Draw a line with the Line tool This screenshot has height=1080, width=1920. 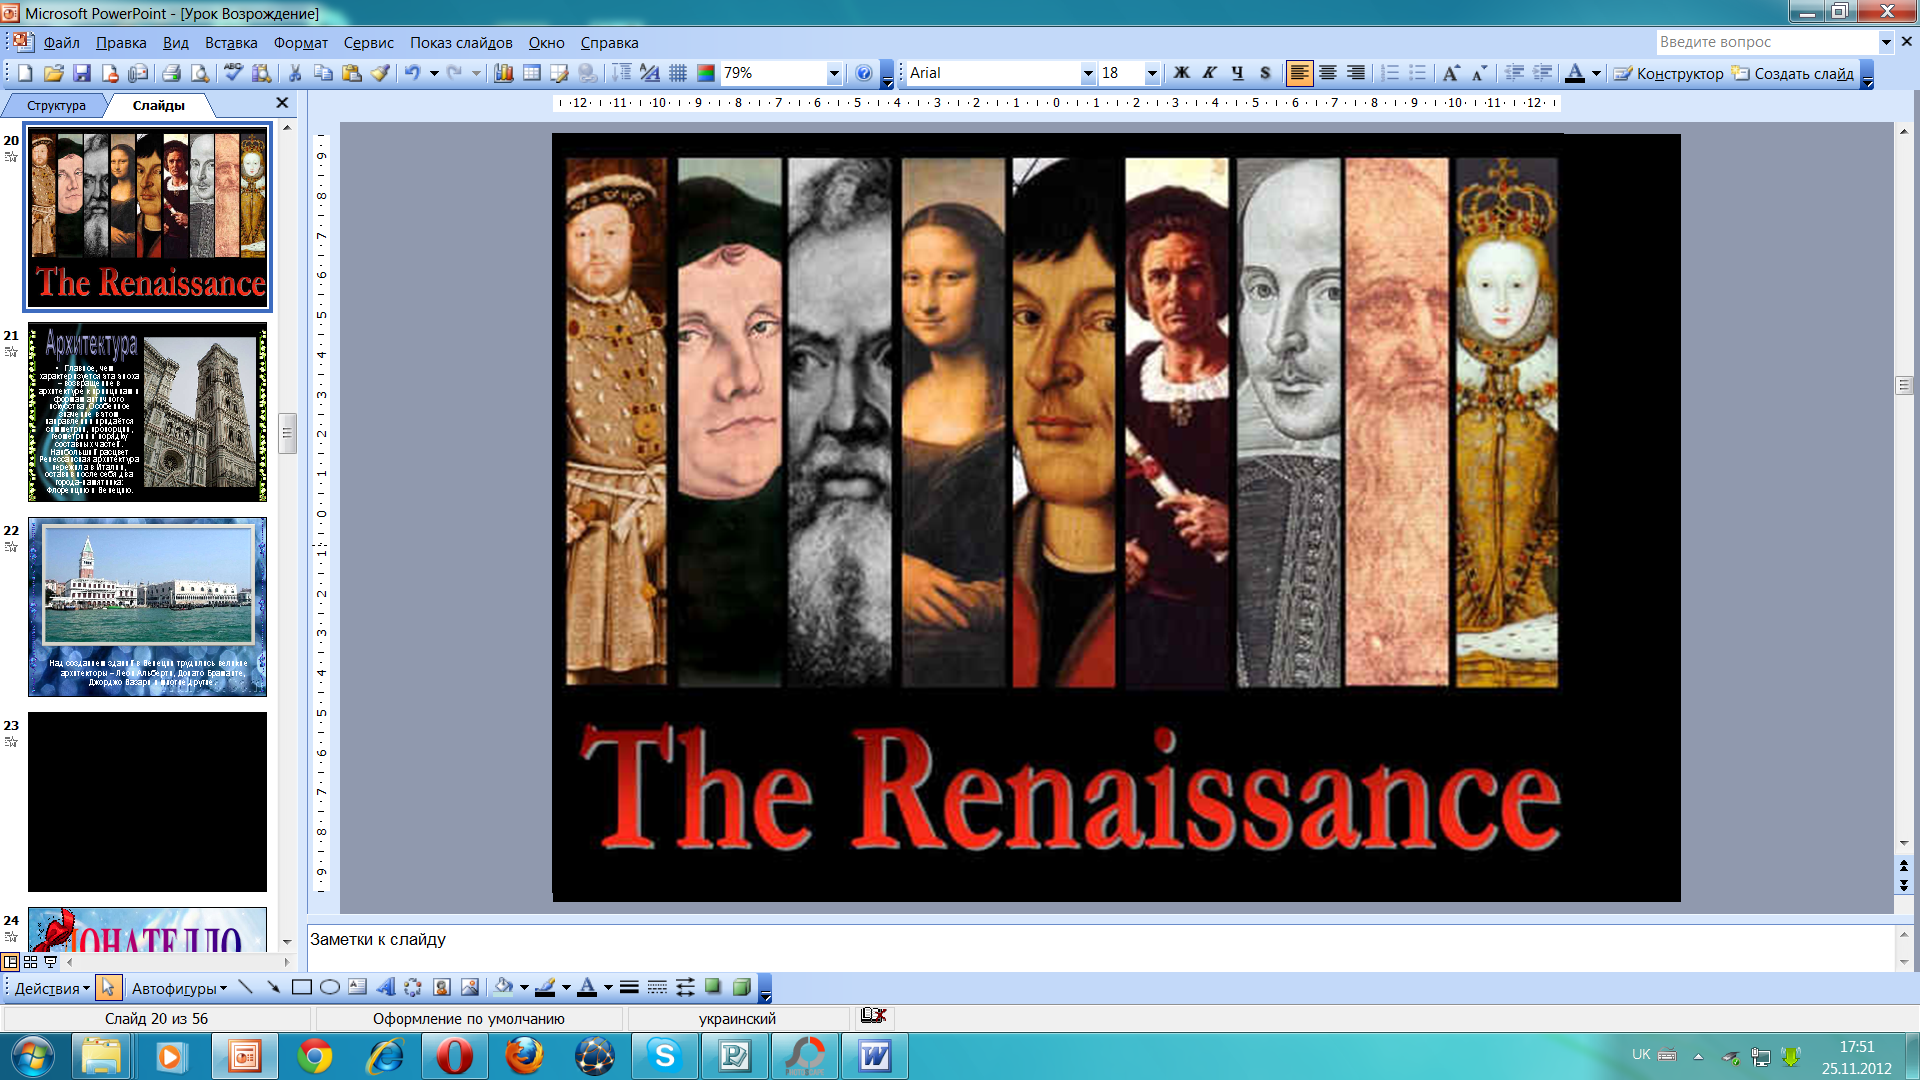[245, 988]
